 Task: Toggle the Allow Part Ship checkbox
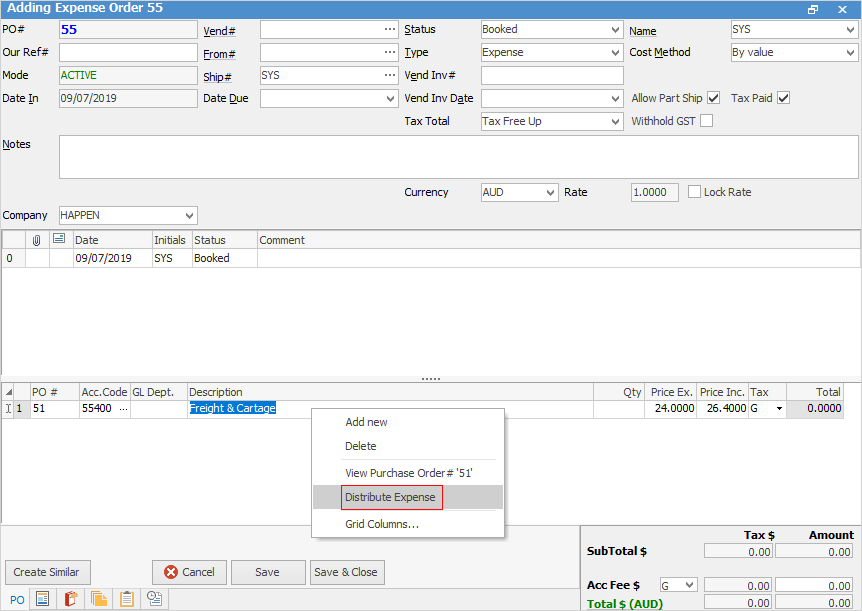[713, 98]
